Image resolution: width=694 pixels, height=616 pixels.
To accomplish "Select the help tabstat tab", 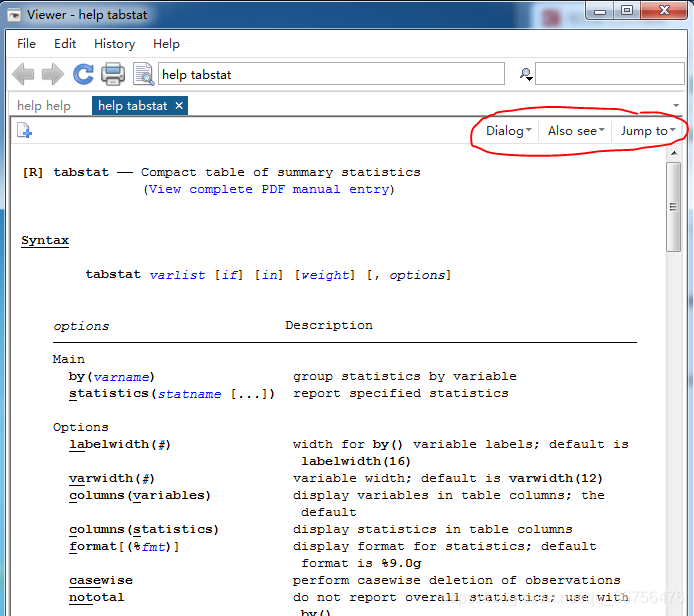I will click(x=132, y=106).
